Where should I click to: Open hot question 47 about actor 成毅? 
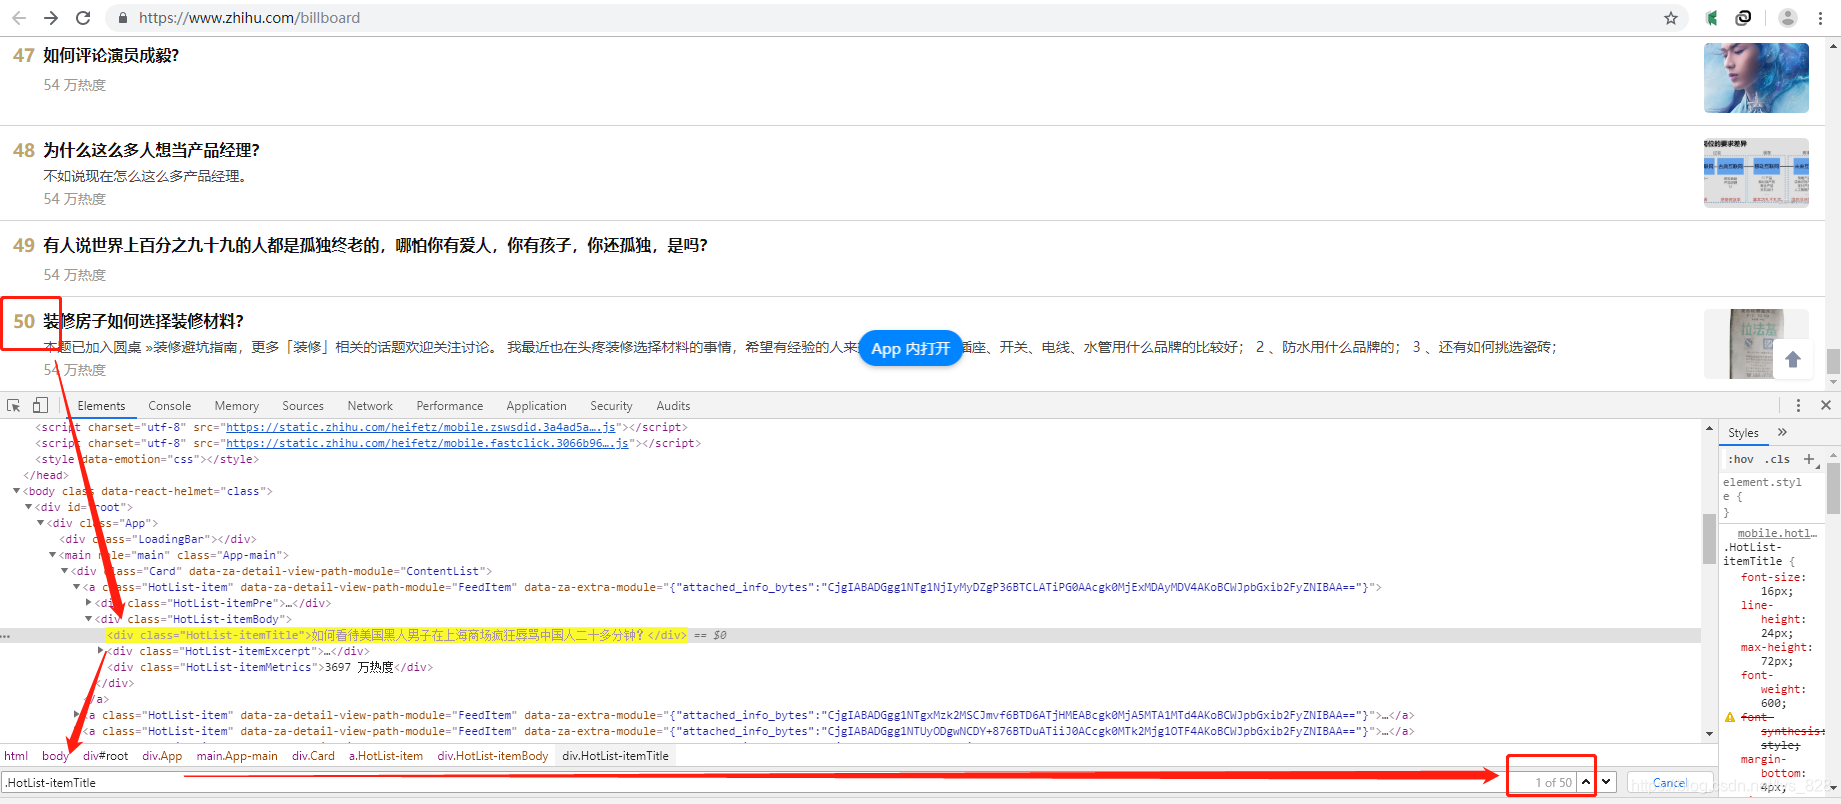tap(111, 56)
